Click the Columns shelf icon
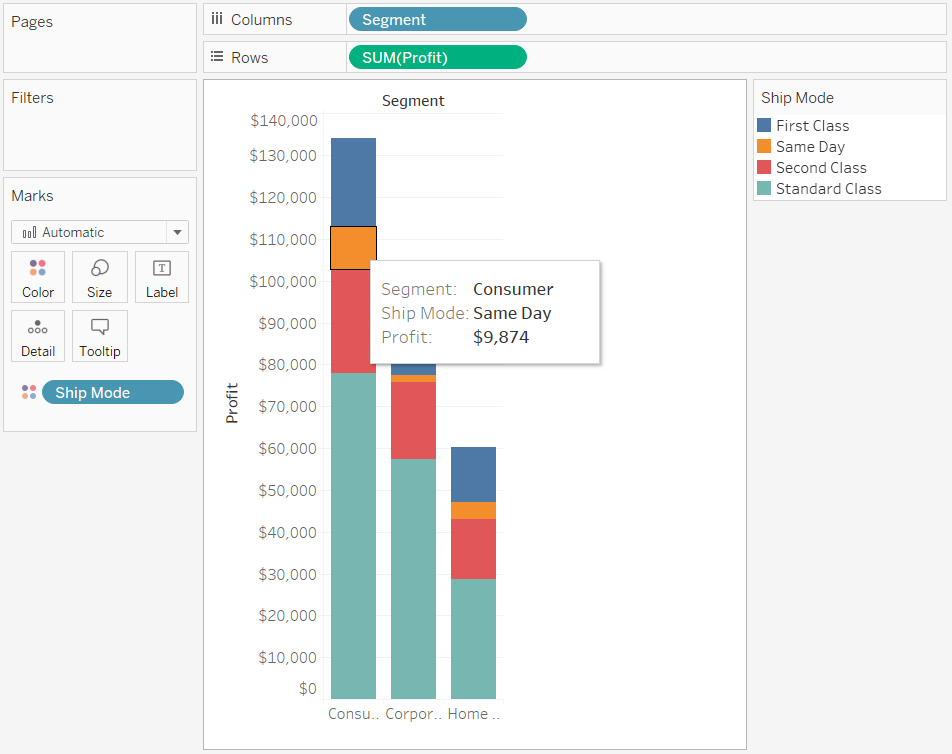The image size is (952, 754). pos(217,19)
